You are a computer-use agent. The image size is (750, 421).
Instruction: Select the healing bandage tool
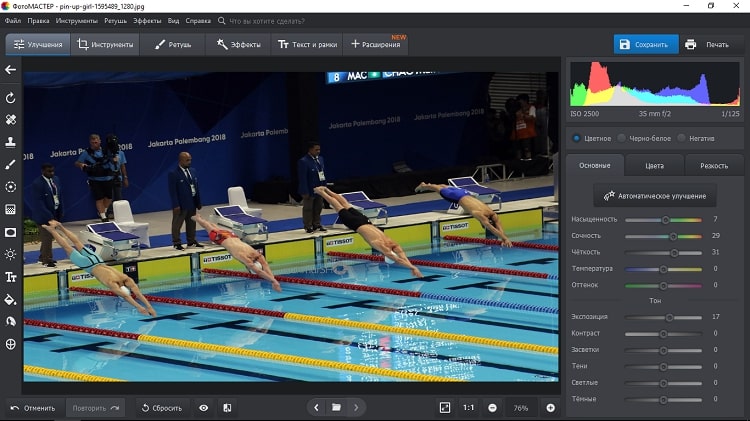pos(11,120)
